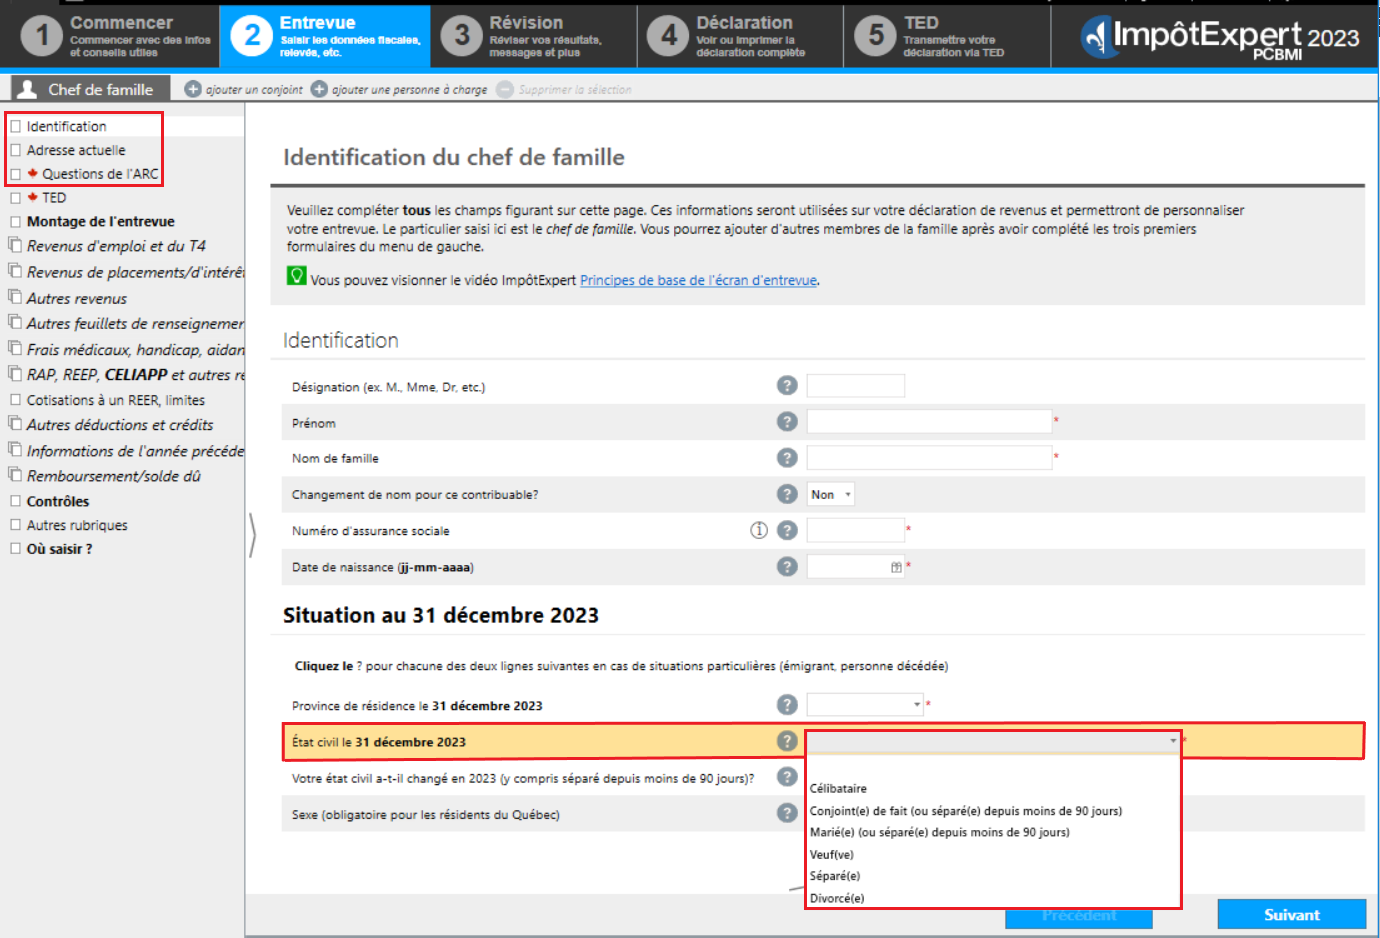This screenshot has height=938, width=1380.
Task: Choose Séparé(e) from the list
Action: 835,876
